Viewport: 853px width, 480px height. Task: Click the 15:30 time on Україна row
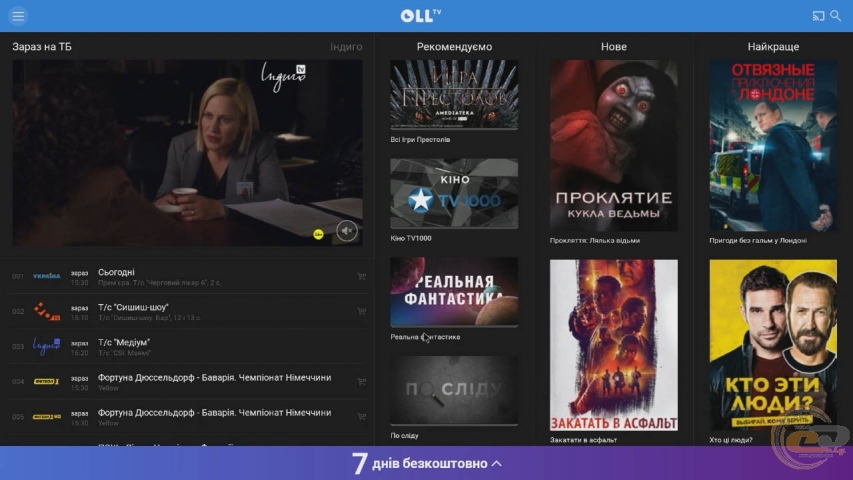point(79,283)
